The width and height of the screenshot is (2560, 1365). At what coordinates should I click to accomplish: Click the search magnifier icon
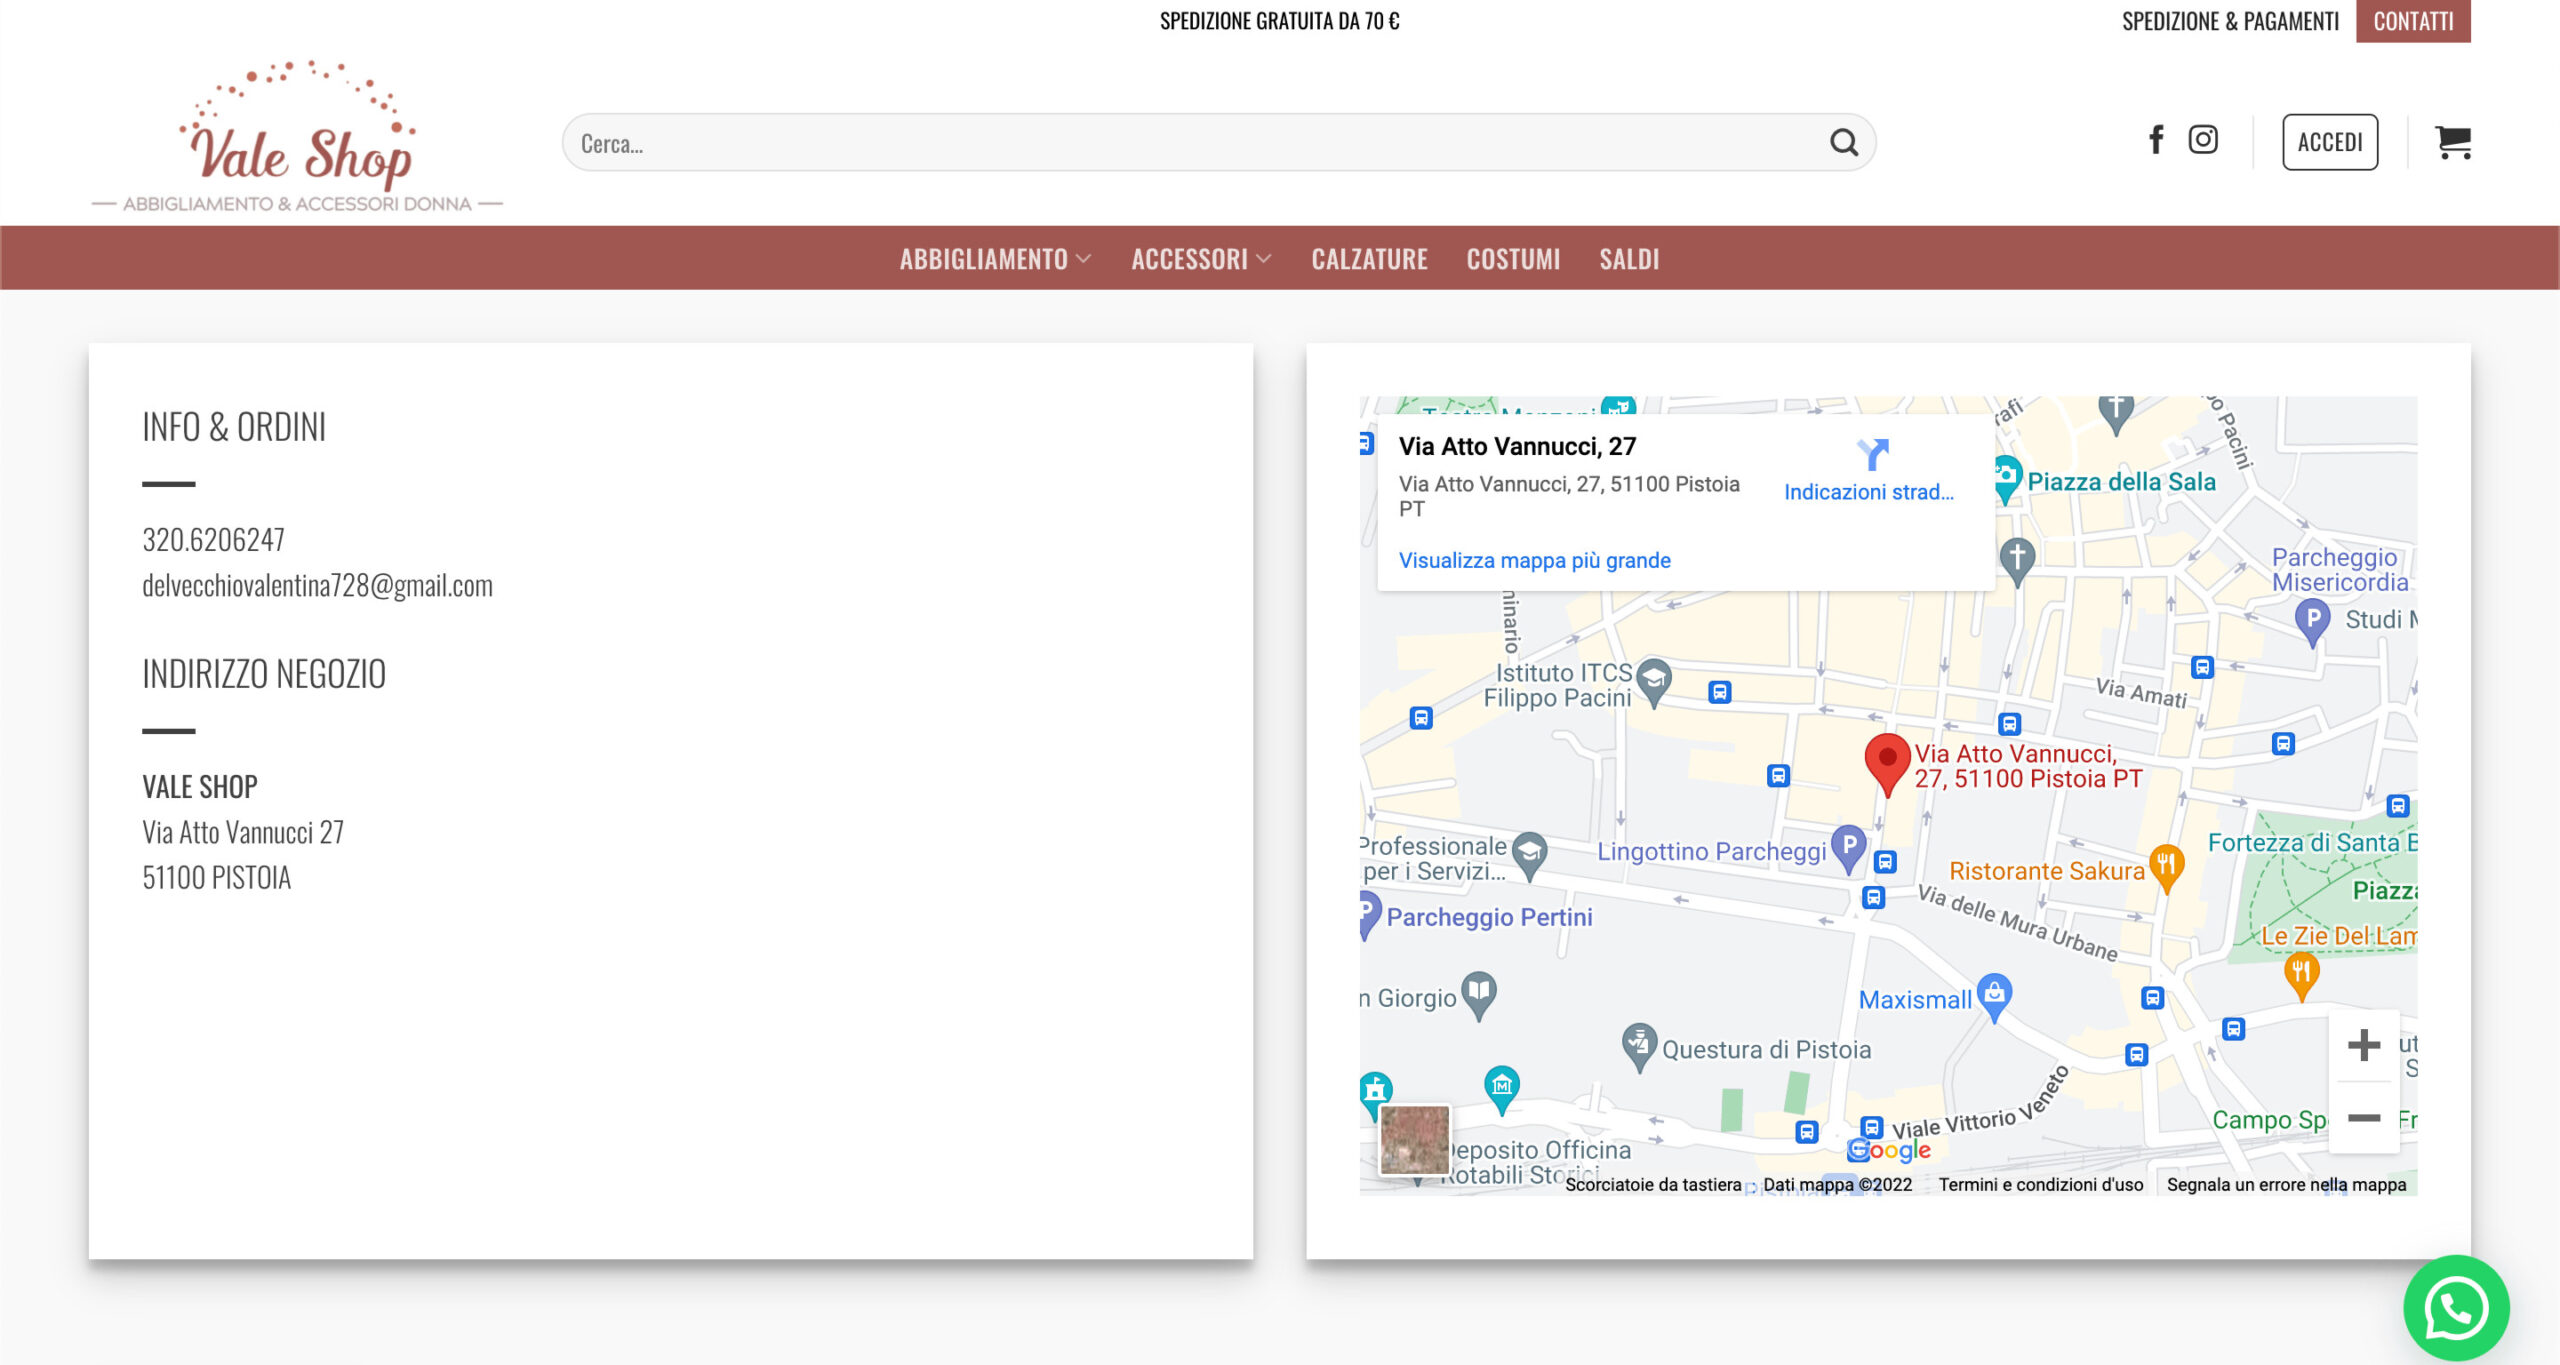pyautogui.click(x=1844, y=143)
